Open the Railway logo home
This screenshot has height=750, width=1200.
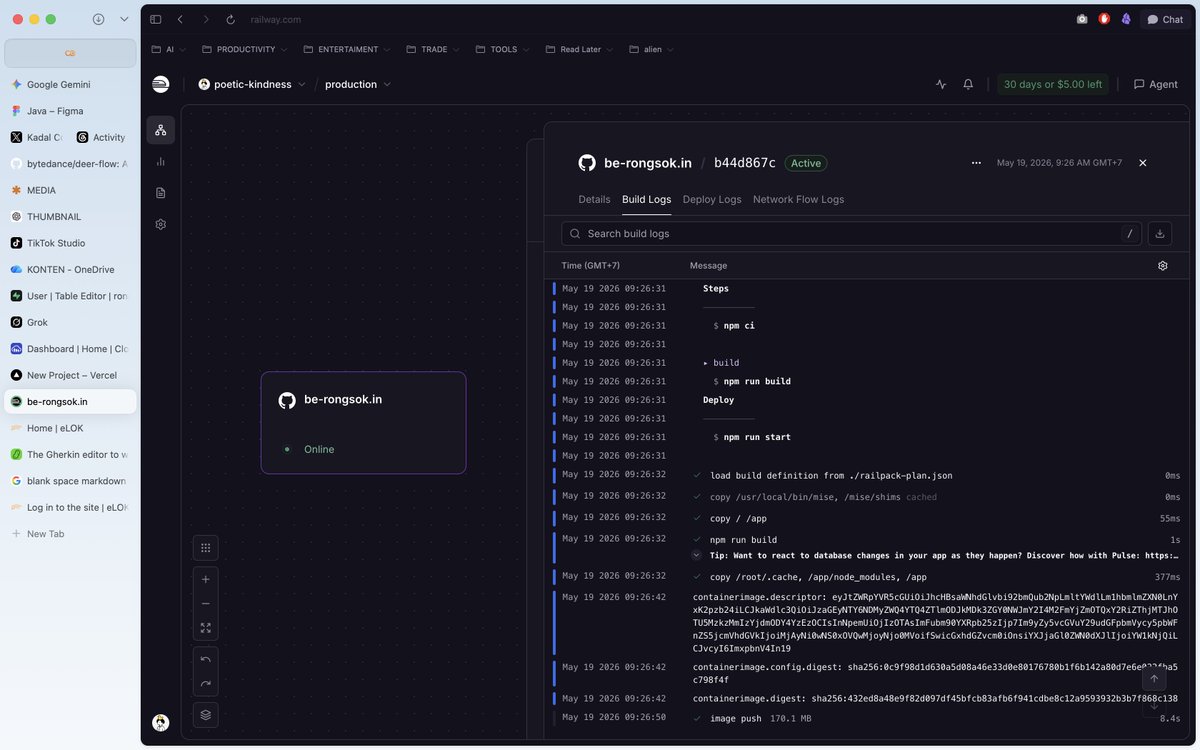click(160, 85)
